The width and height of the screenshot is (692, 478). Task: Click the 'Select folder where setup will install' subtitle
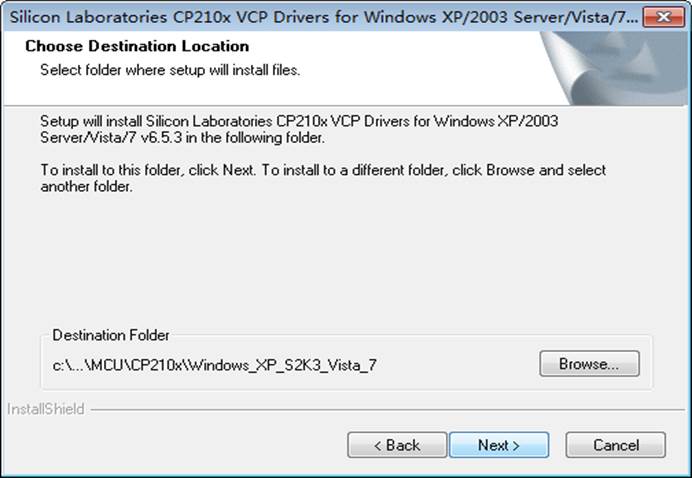pyautogui.click(x=170, y=70)
